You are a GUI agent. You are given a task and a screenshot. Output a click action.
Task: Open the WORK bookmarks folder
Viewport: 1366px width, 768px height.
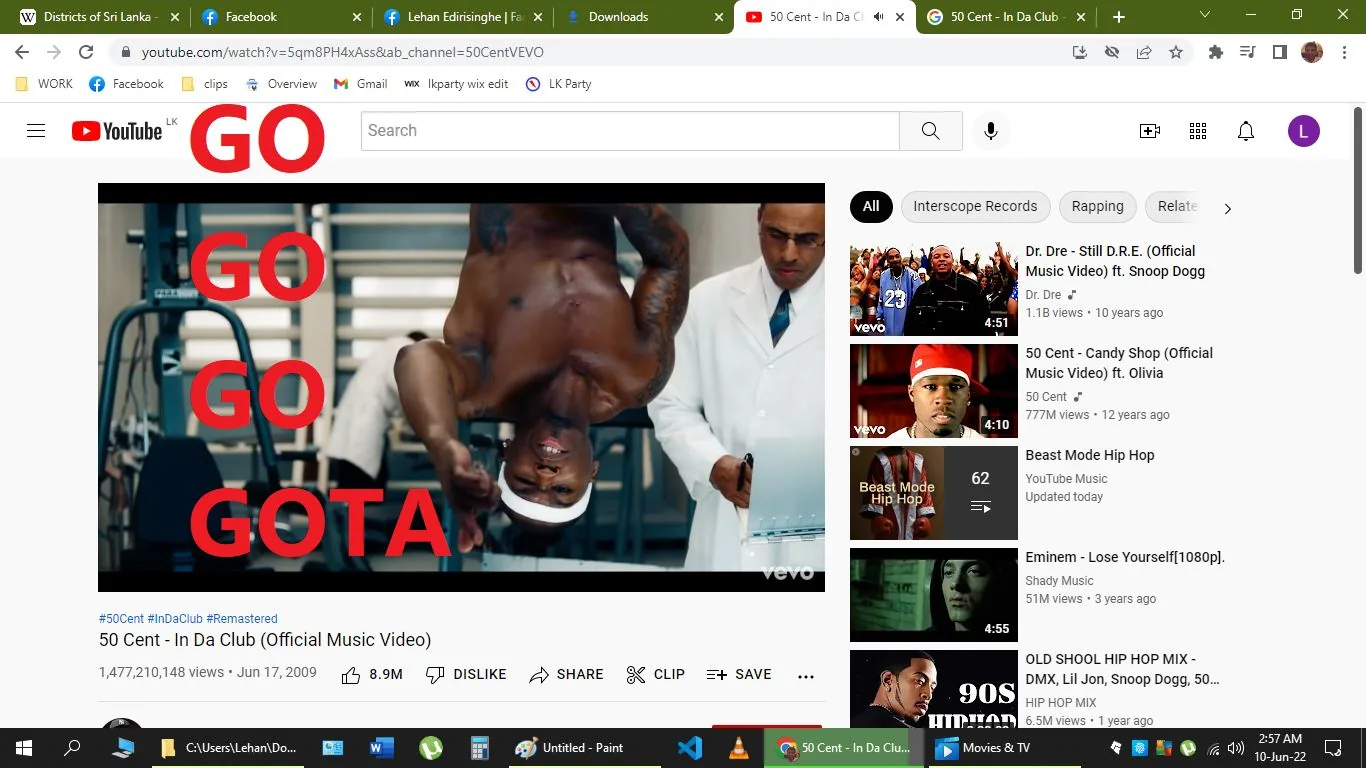[x=44, y=84]
